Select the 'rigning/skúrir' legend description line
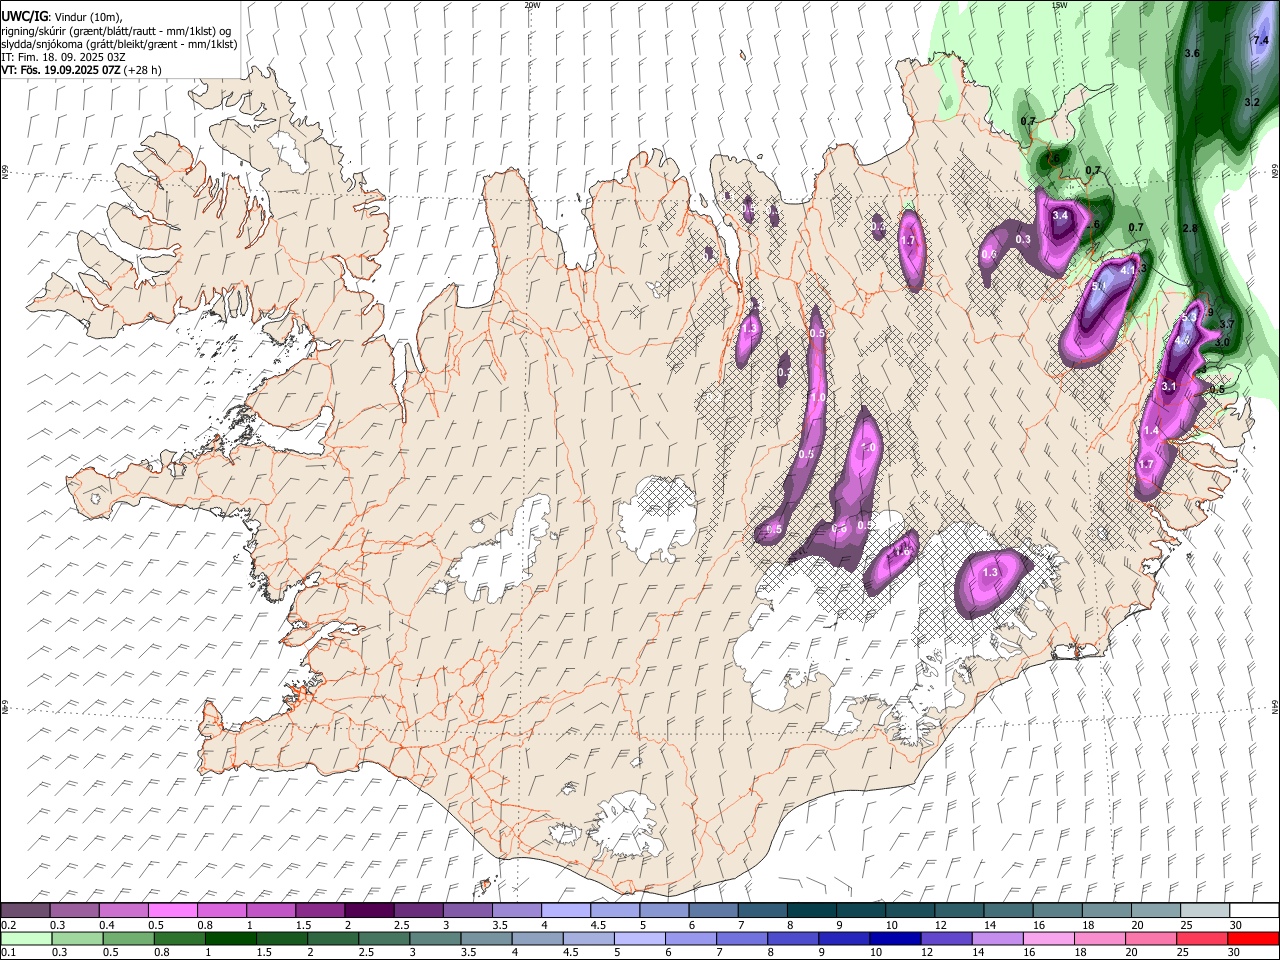Image resolution: width=1280 pixels, height=960 pixels. click(x=116, y=31)
